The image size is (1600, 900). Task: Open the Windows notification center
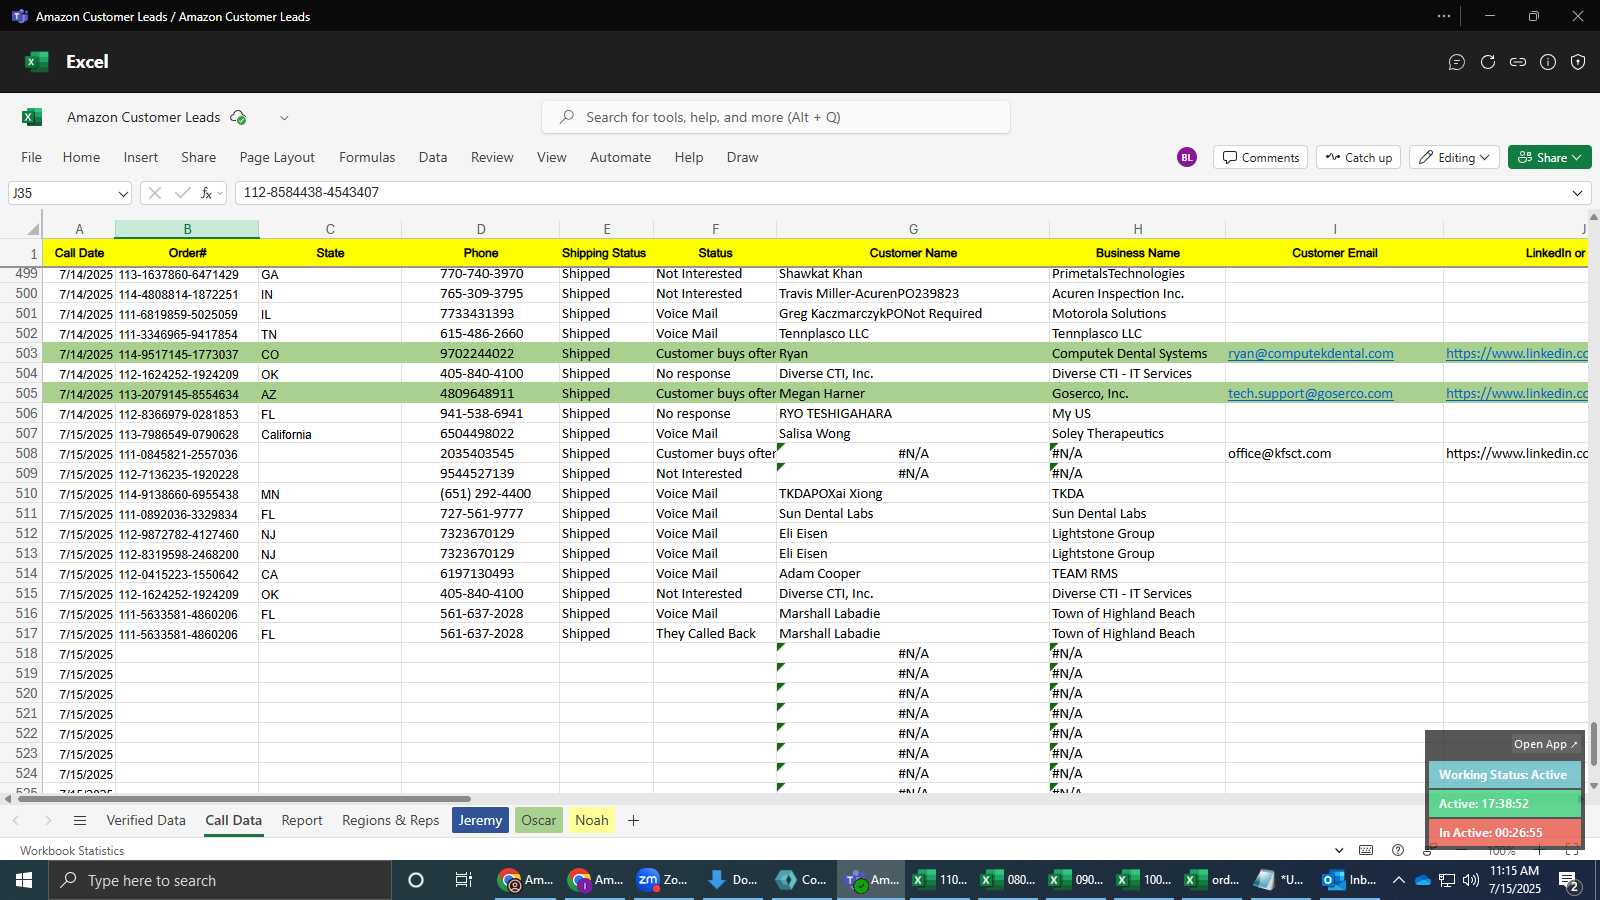(x=1569, y=881)
